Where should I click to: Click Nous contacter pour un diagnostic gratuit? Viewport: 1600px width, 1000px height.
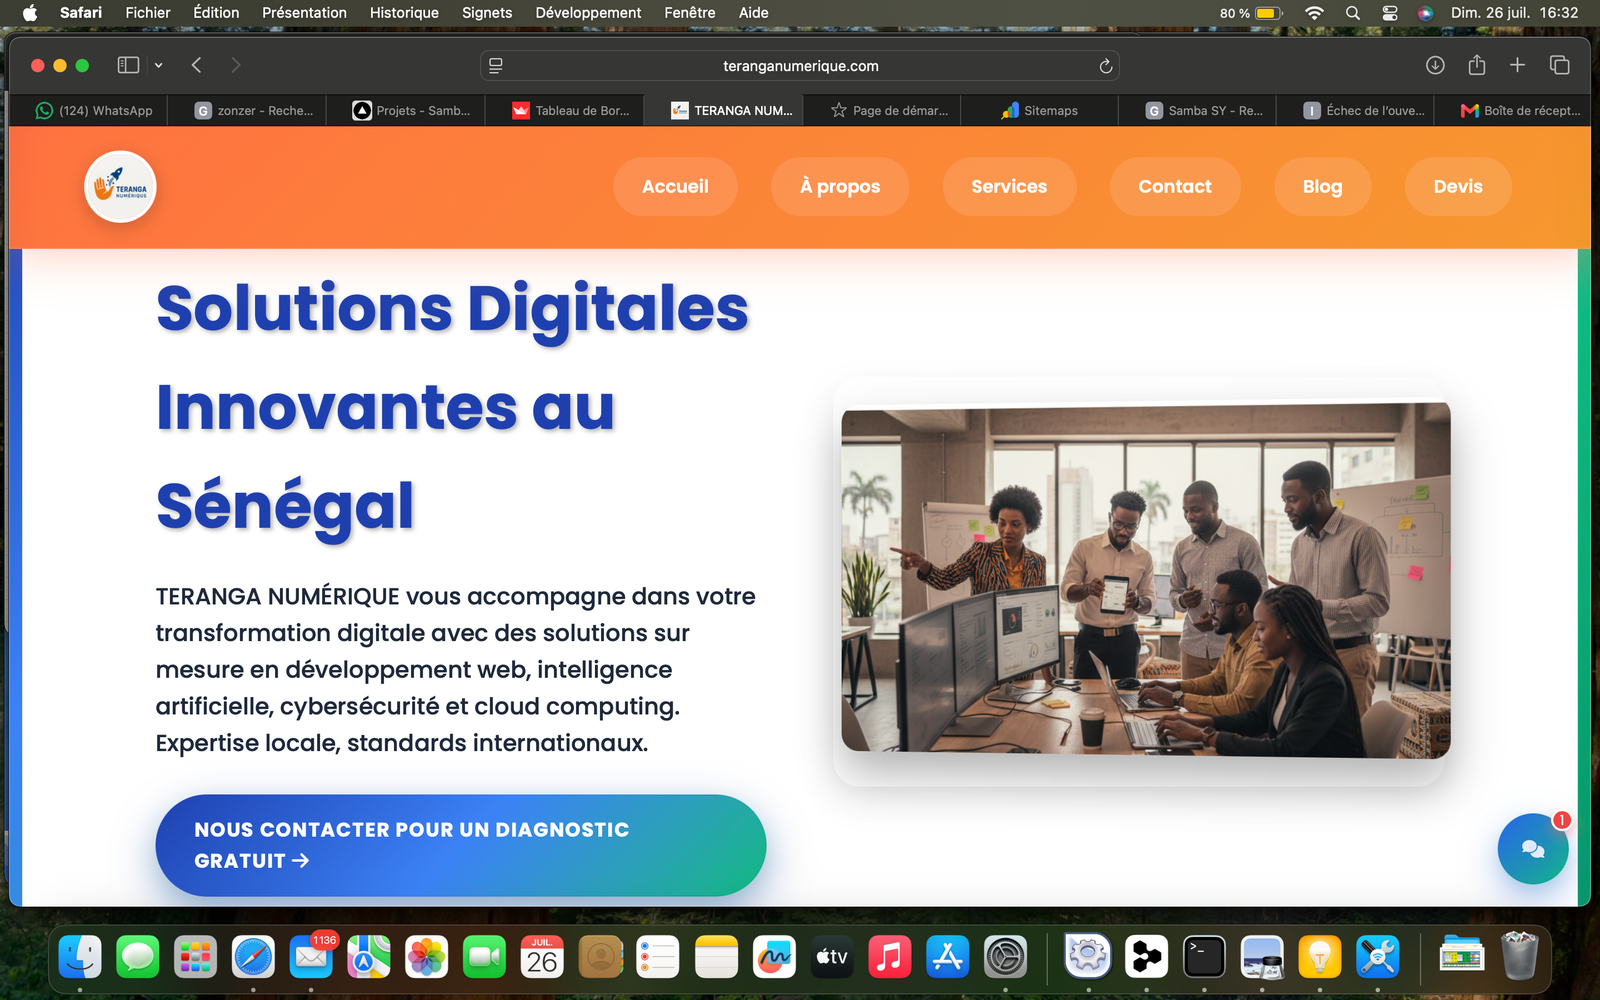pyautogui.click(x=461, y=845)
